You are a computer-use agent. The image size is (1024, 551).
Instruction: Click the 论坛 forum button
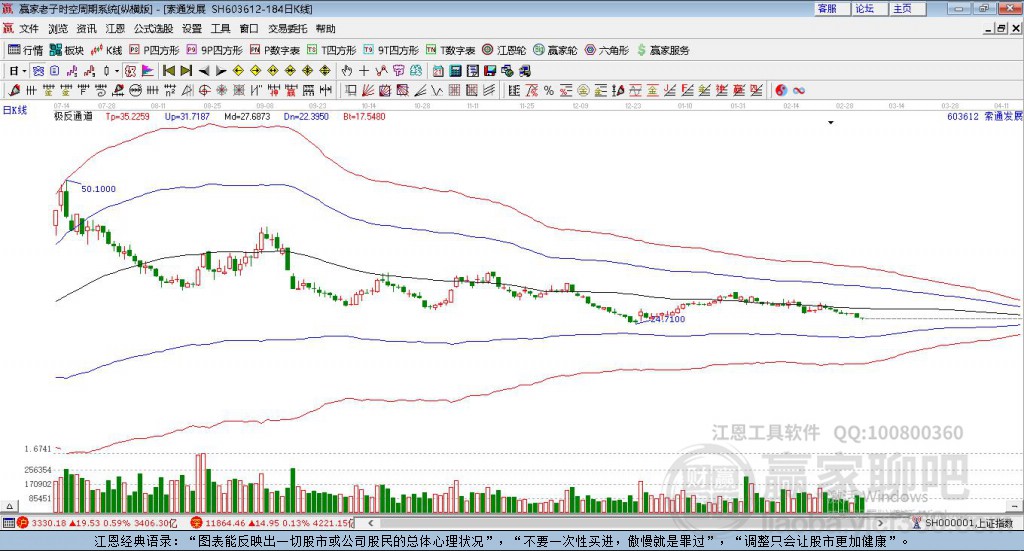tap(869, 8)
